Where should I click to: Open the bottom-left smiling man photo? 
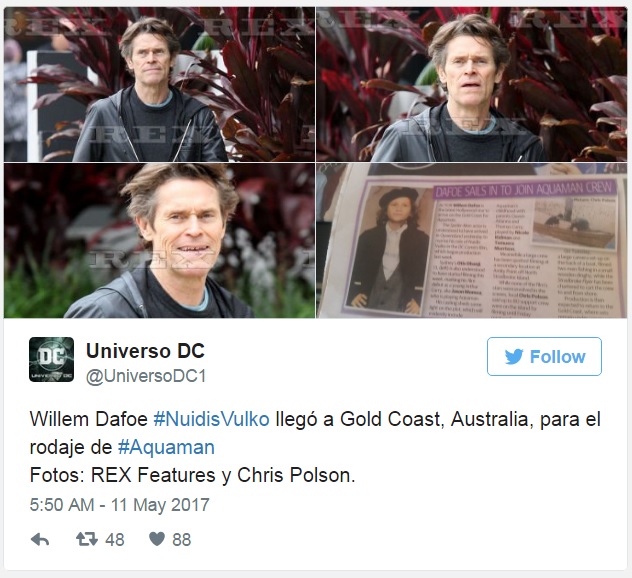pyautogui.click(x=159, y=241)
